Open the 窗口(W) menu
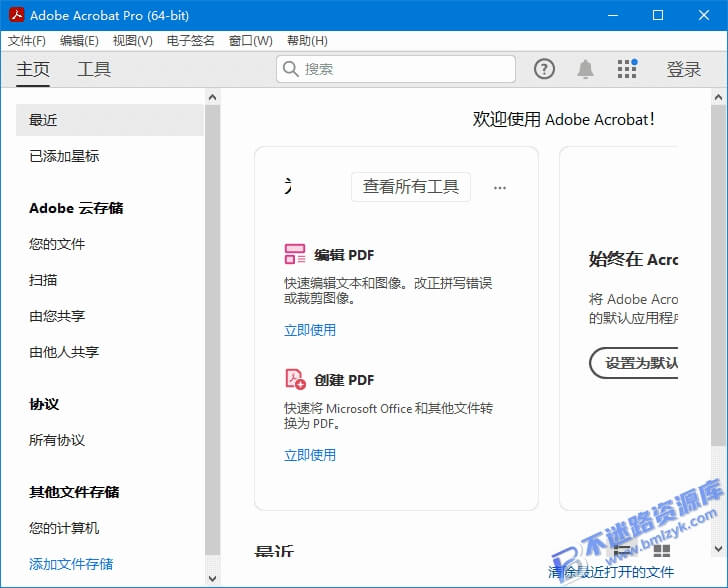This screenshot has width=728, height=588. coord(251,41)
